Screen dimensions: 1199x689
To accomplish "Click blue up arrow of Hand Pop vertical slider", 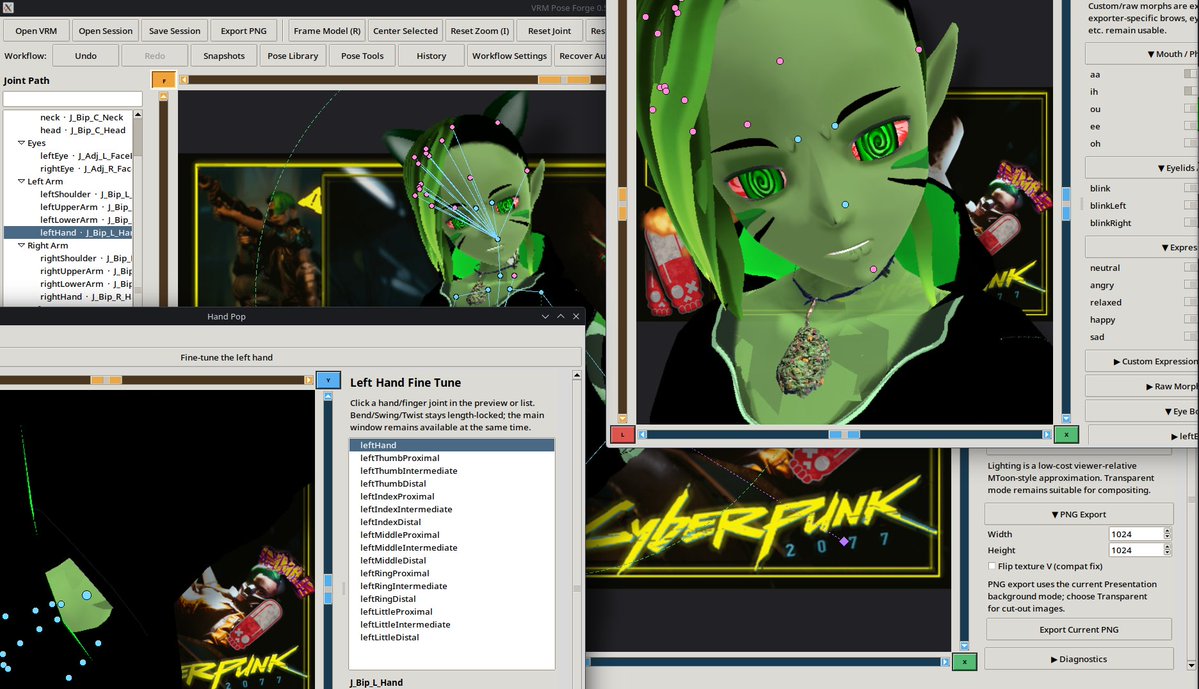I will 328,396.
